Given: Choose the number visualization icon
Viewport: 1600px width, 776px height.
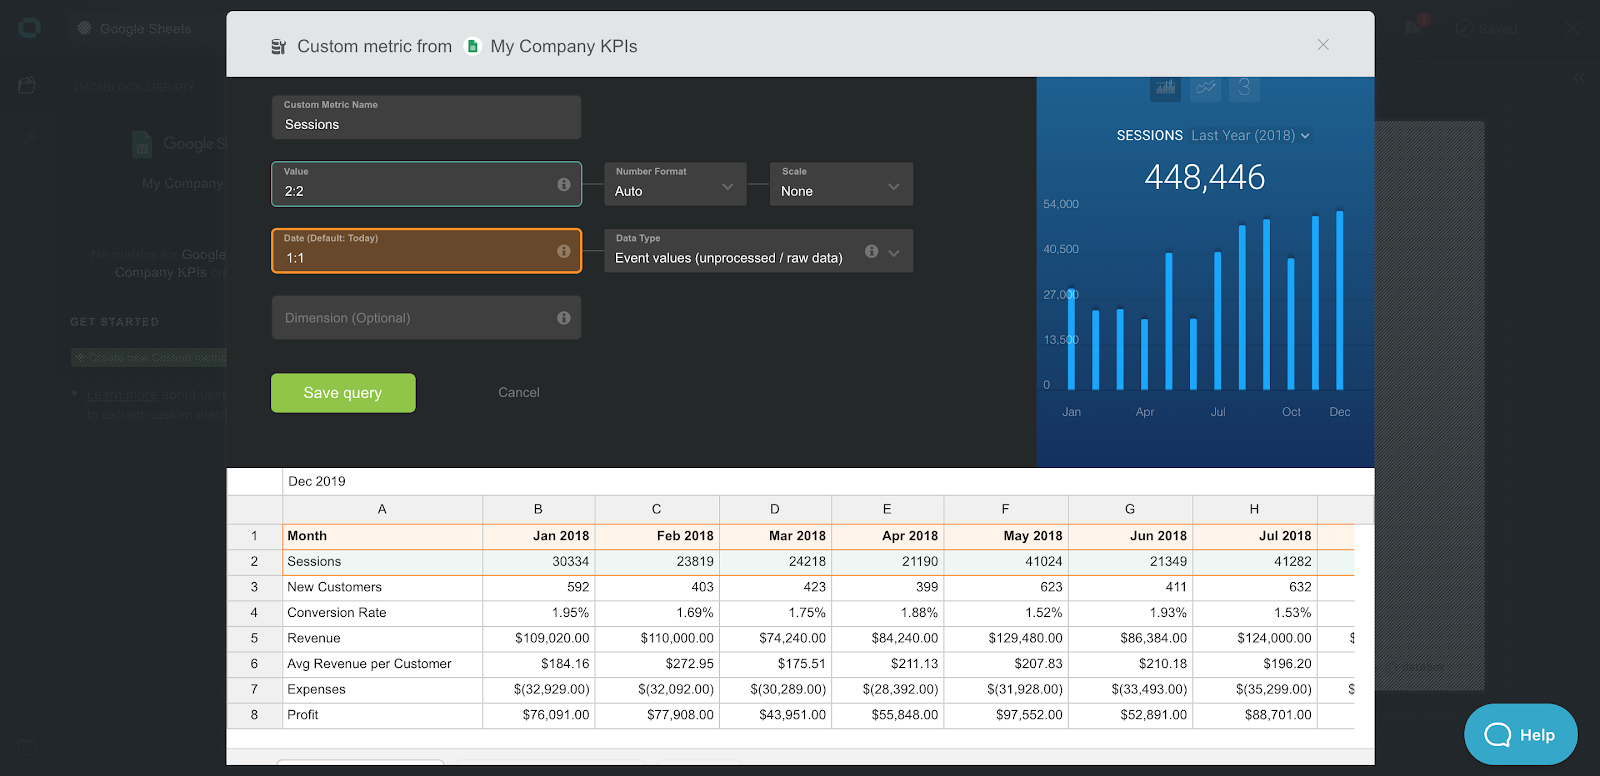Looking at the screenshot, I should pyautogui.click(x=1244, y=88).
